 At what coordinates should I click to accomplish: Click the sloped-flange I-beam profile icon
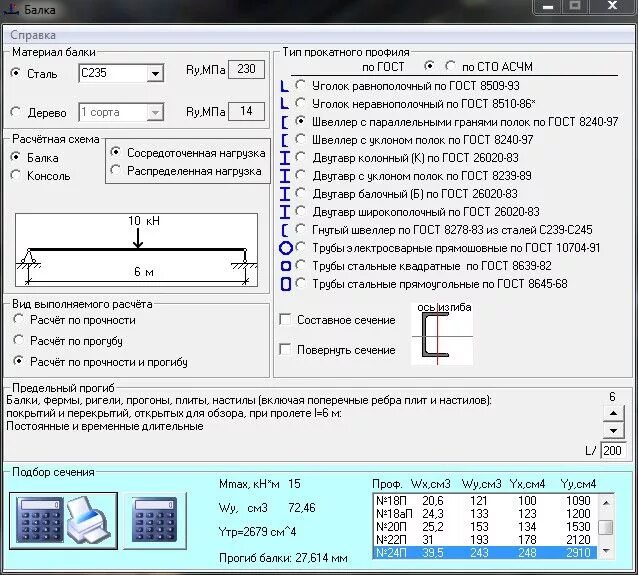point(285,176)
